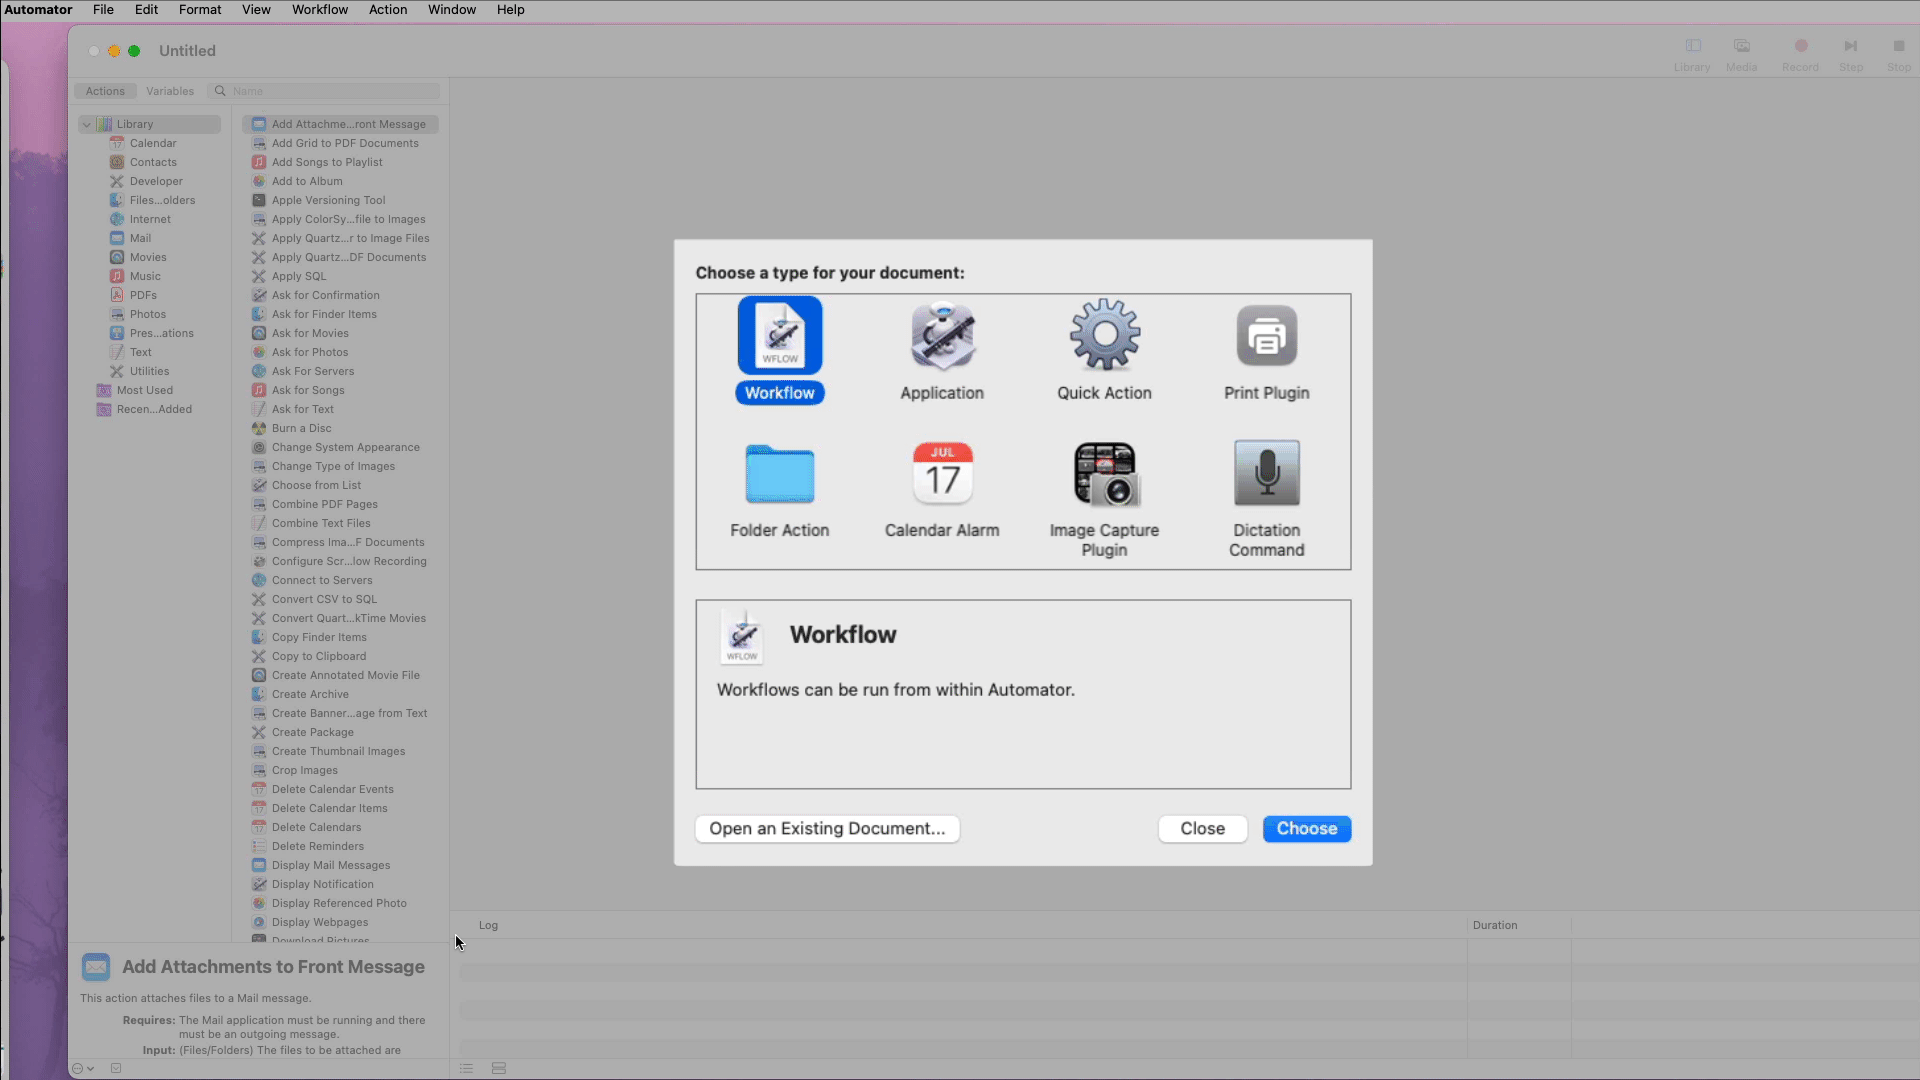Select the Print Plugin type
This screenshot has height=1080, width=1920.
[x=1266, y=337]
